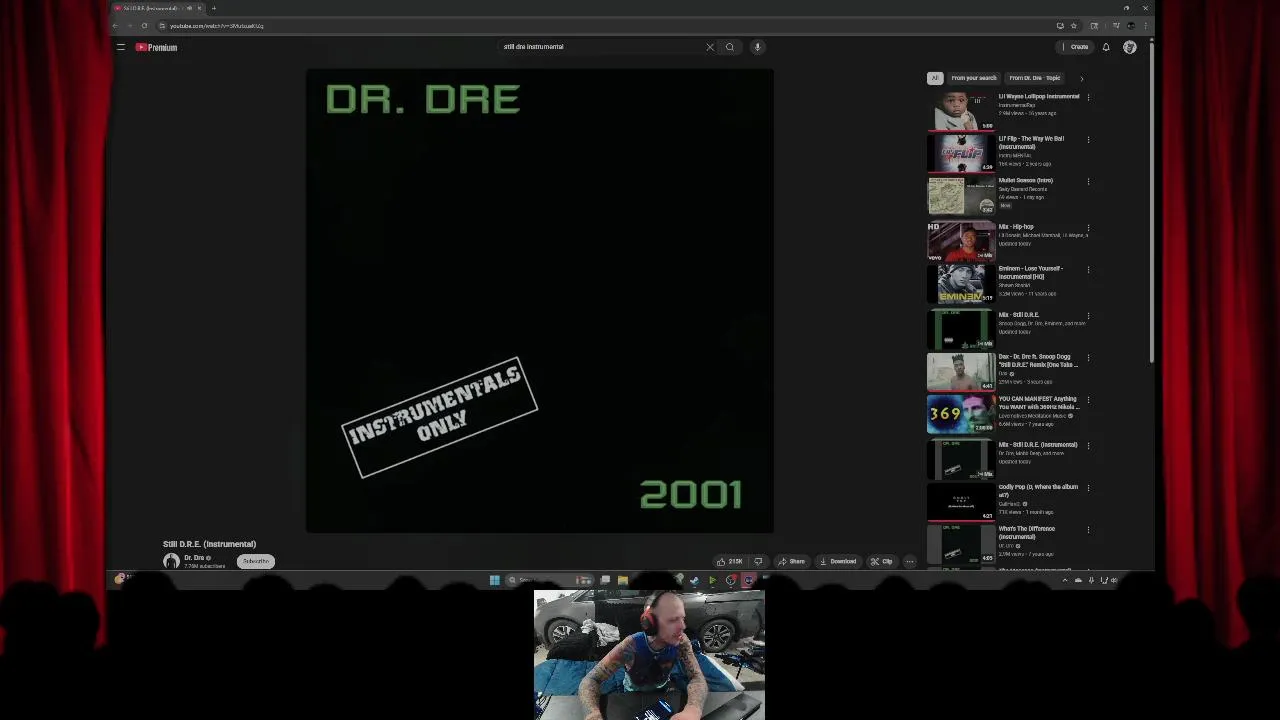This screenshot has height=720, width=1280.
Task: Open the Dr. Dre channel avatar
Action: click(x=171, y=561)
